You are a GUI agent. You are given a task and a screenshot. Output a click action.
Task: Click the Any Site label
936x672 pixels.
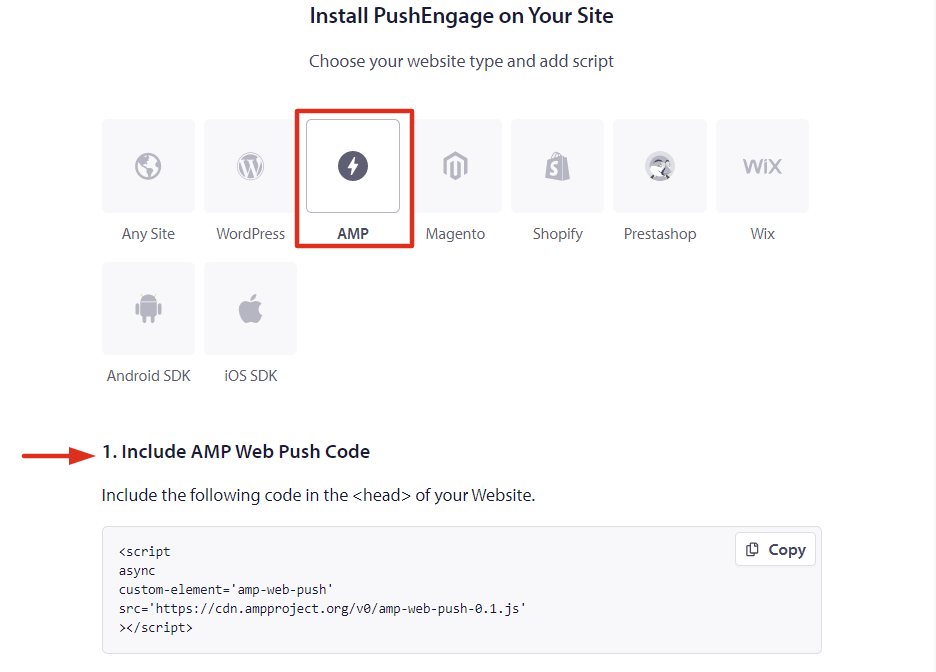[x=148, y=234]
